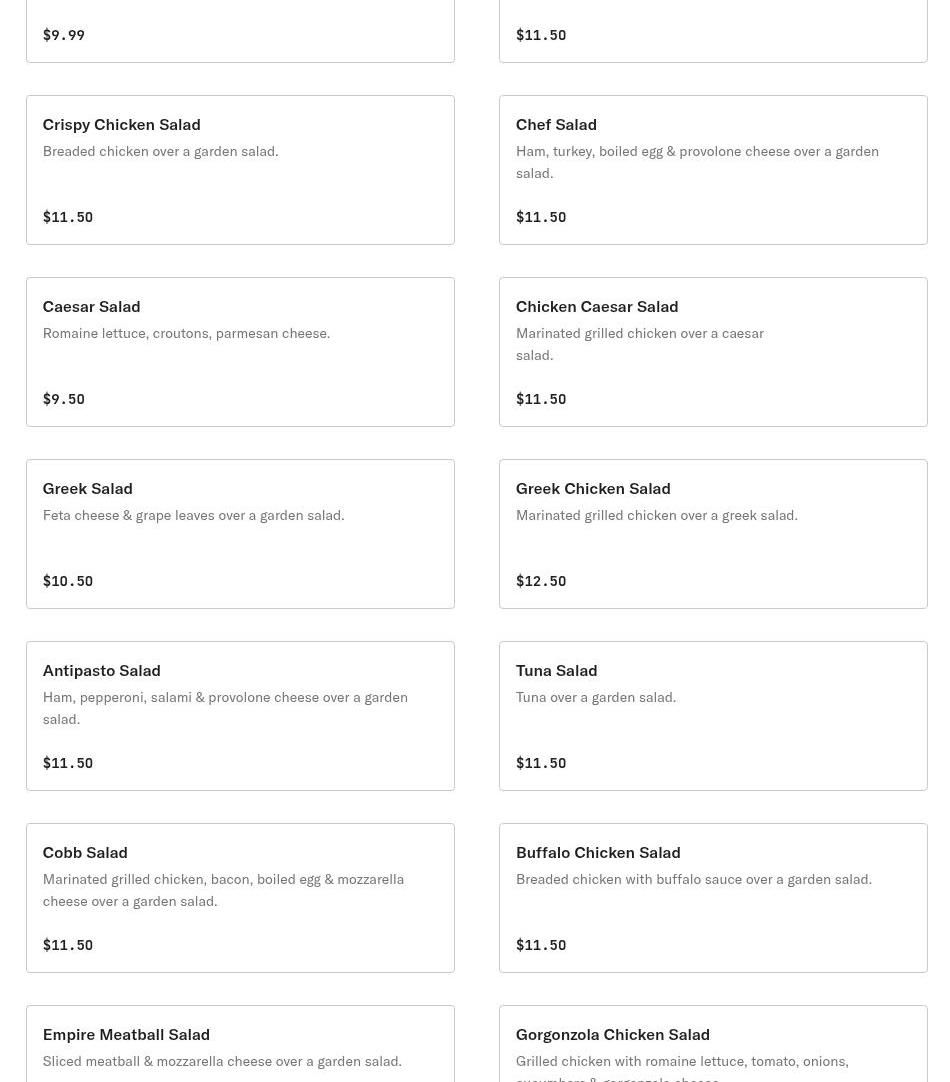Open the Crispy Chicken Salad item

(240, 170)
